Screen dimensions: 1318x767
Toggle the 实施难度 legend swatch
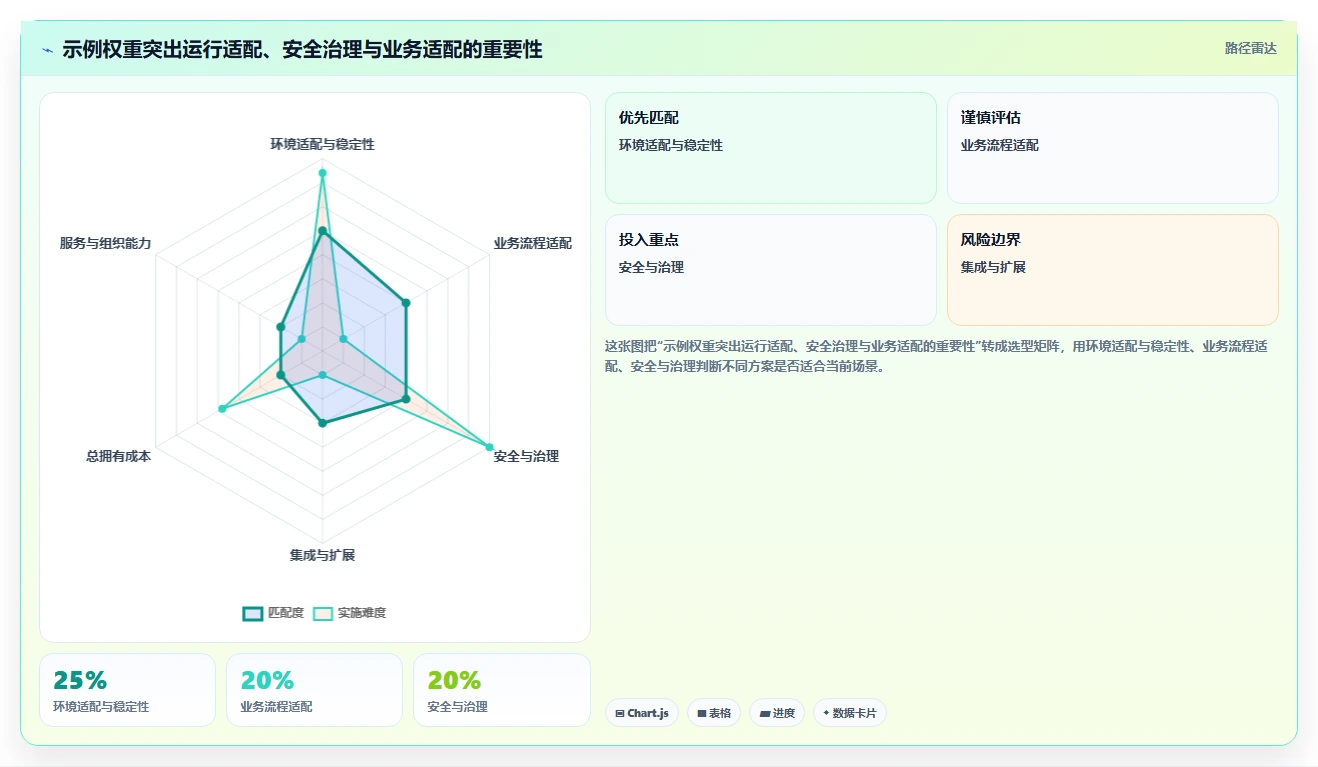(323, 613)
